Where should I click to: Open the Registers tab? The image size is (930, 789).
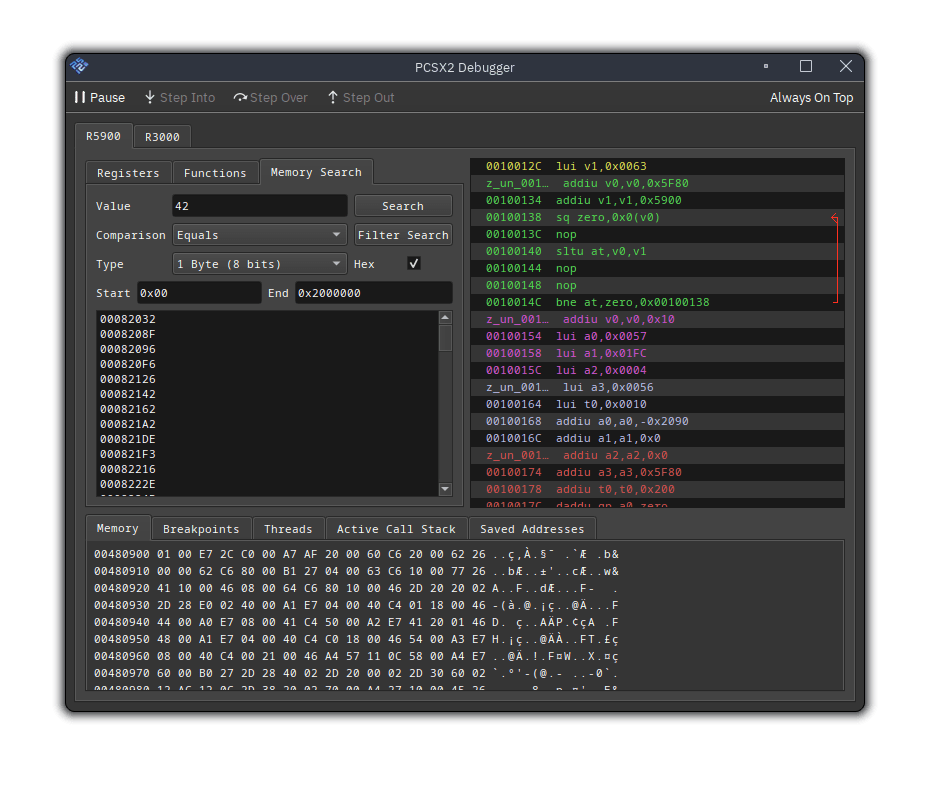pyautogui.click(x=128, y=173)
